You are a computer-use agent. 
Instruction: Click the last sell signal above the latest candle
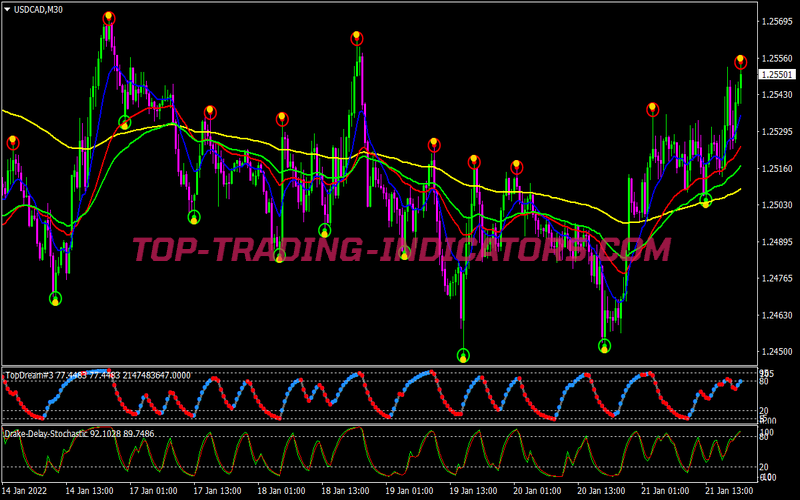(740, 62)
